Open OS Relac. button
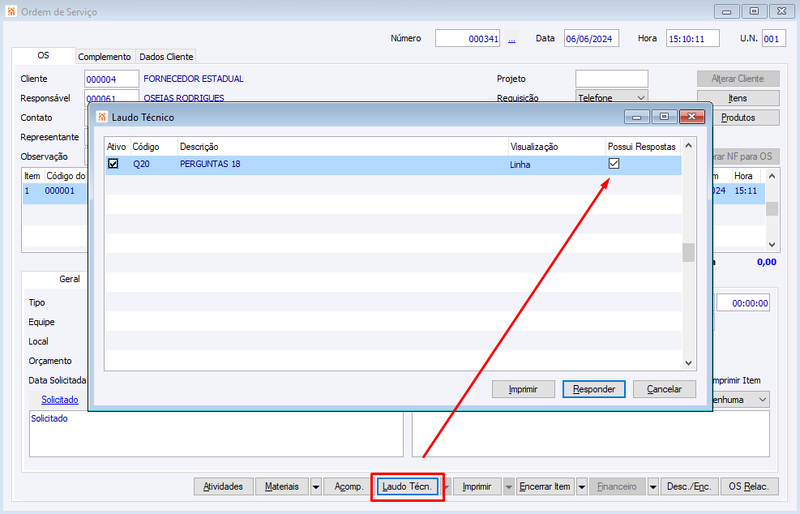The height and width of the screenshot is (514, 800). coord(748,487)
